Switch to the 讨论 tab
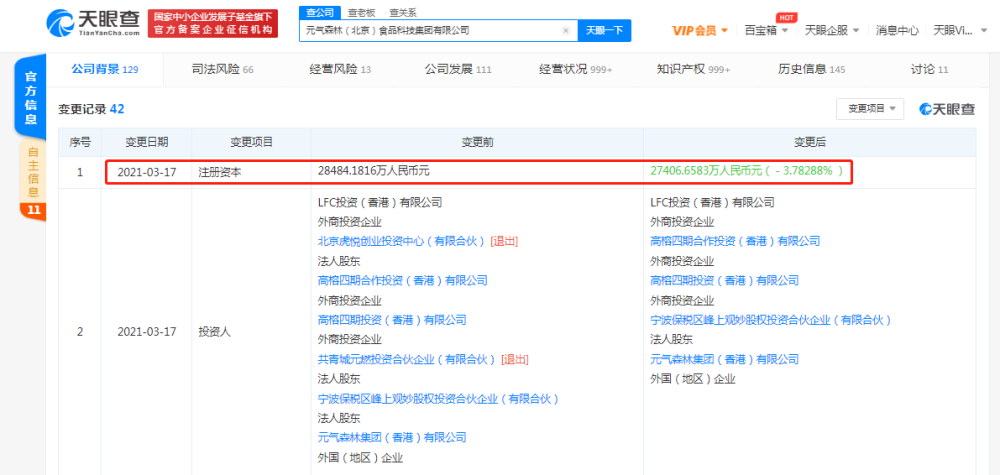The width and height of the screenshot is (1000, 475). tap(929, 69)
